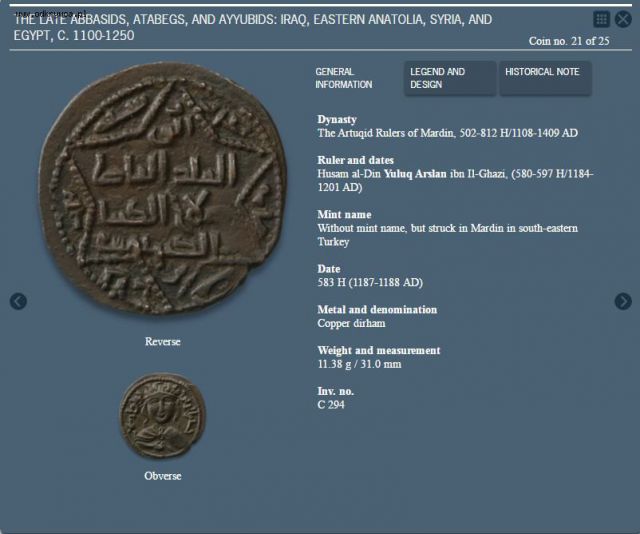Click the Mint name heading
This screenshot has width=640, height=534.
[344, 215]
